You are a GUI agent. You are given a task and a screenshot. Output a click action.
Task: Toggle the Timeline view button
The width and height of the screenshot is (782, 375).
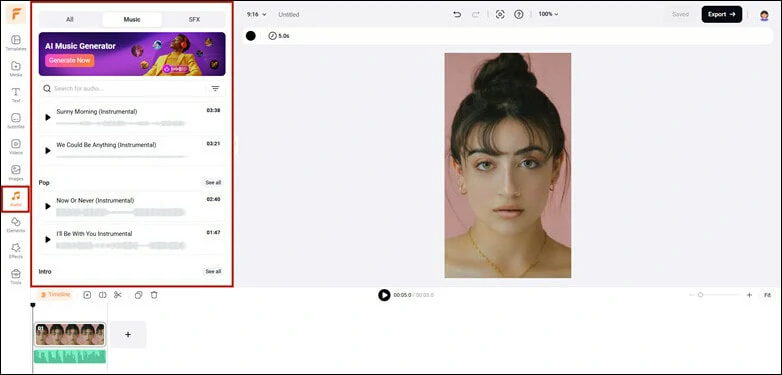point(55,295)
